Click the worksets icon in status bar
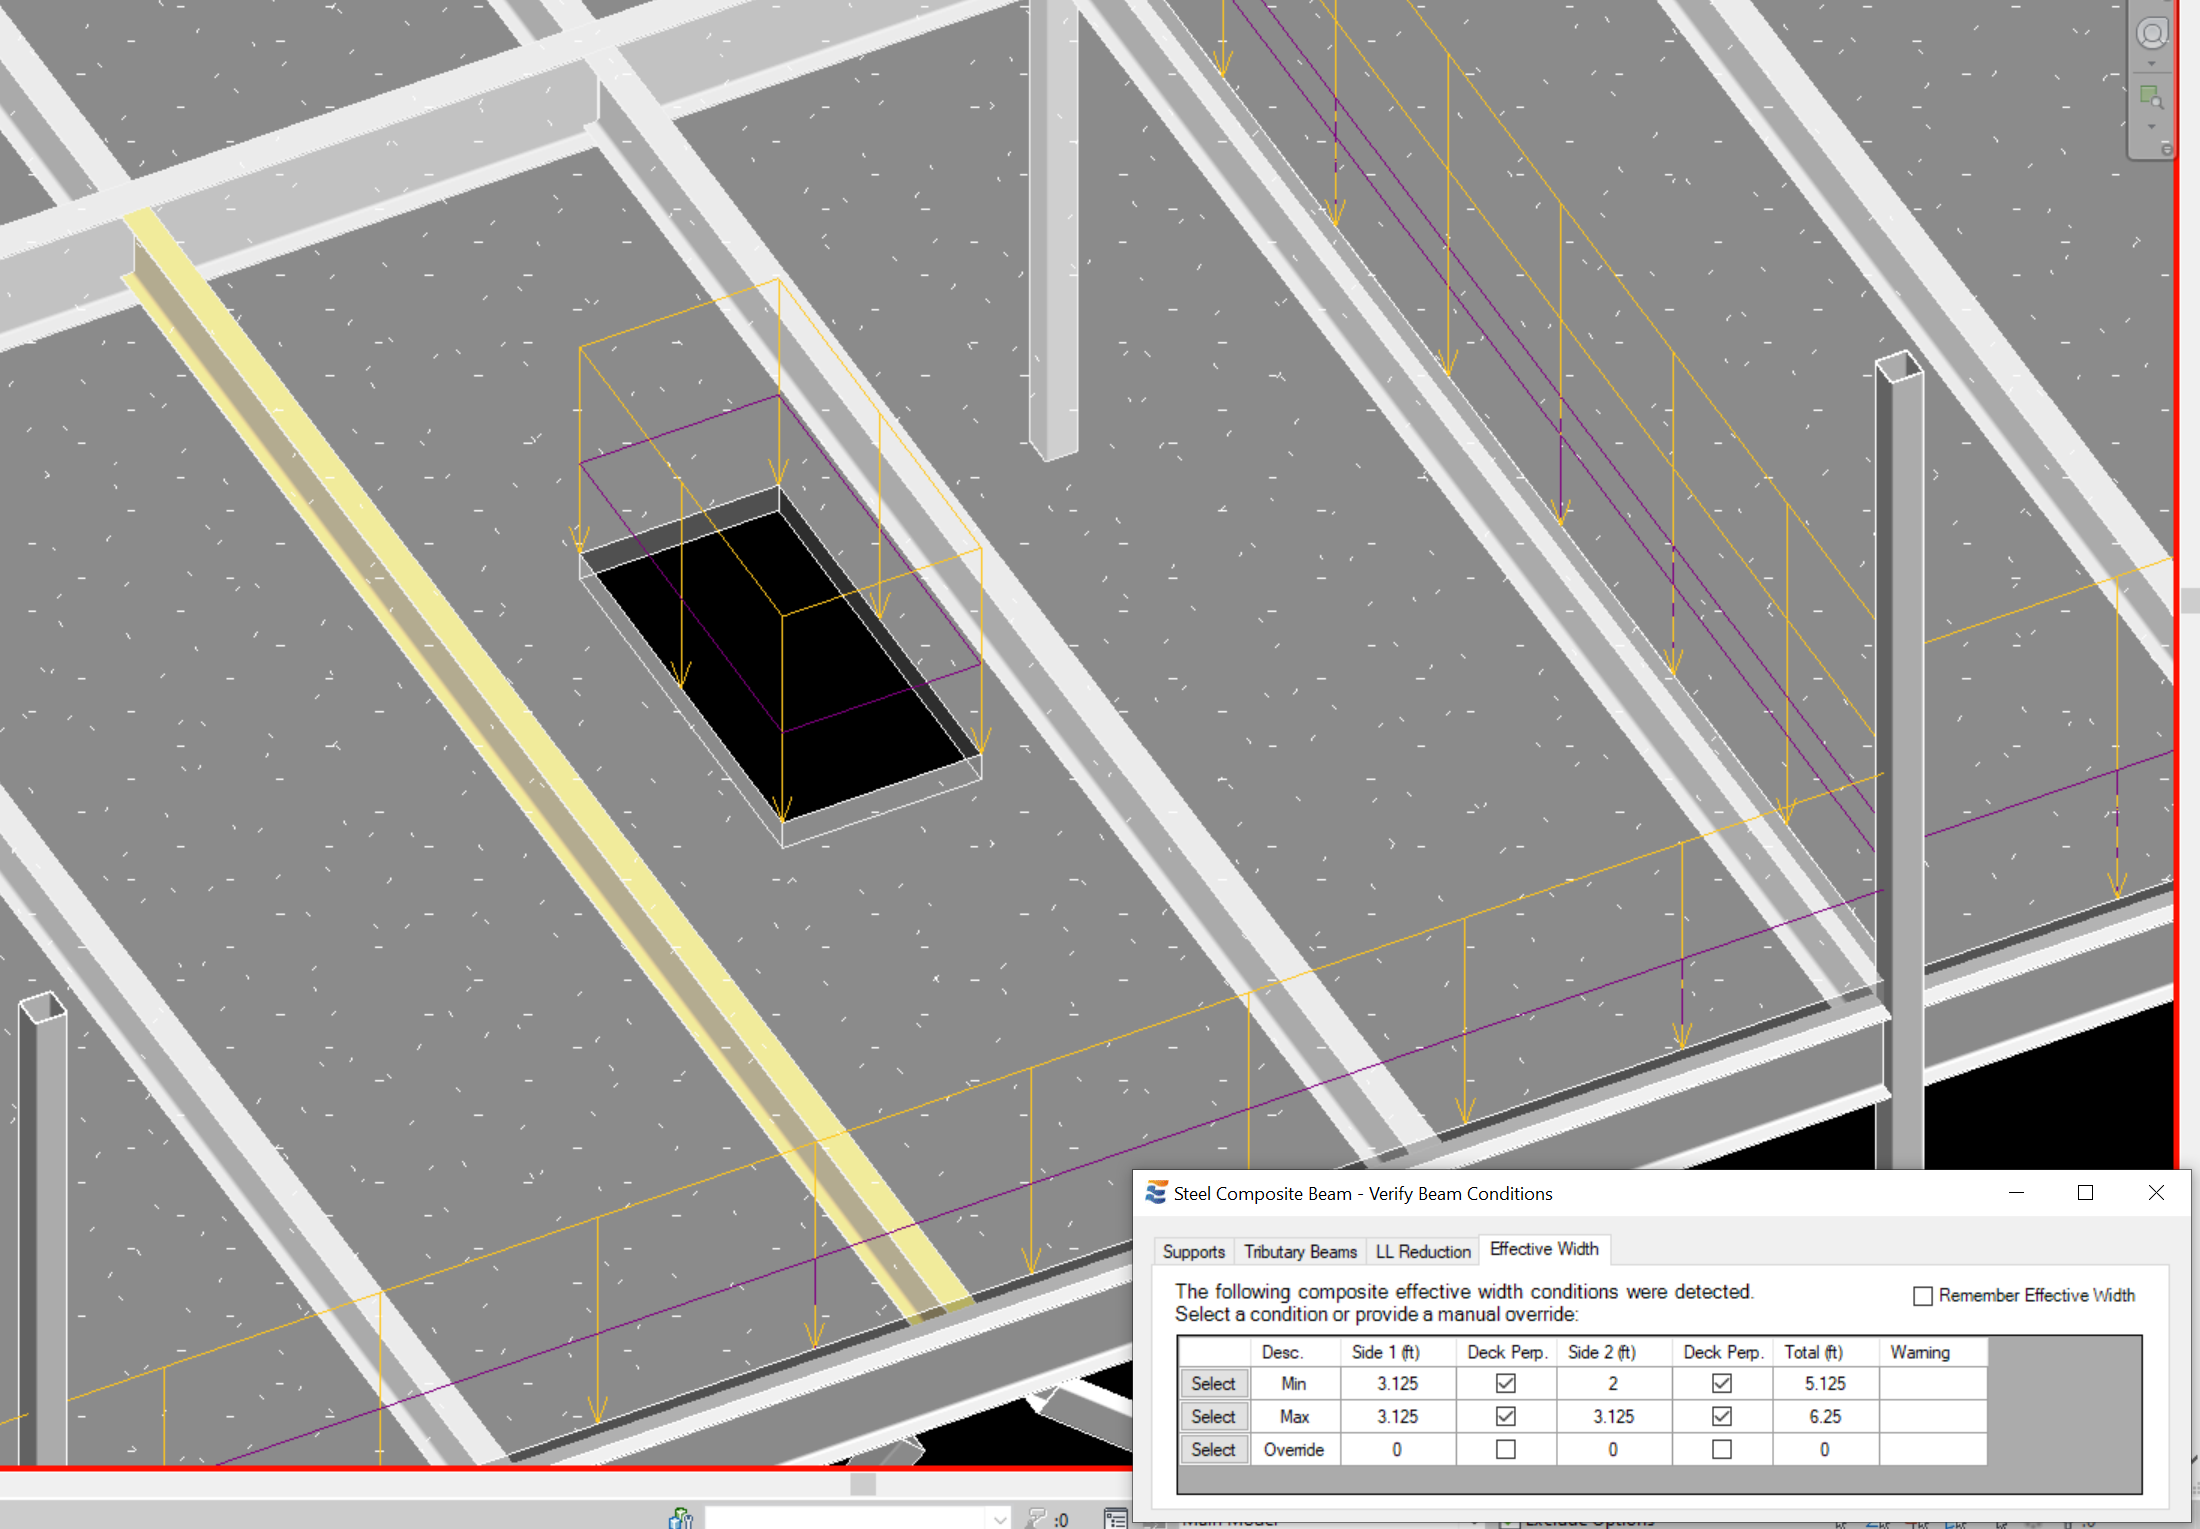This screenshot has height=1529, width=2200. pyautogui.click(x=681, y=1519)
